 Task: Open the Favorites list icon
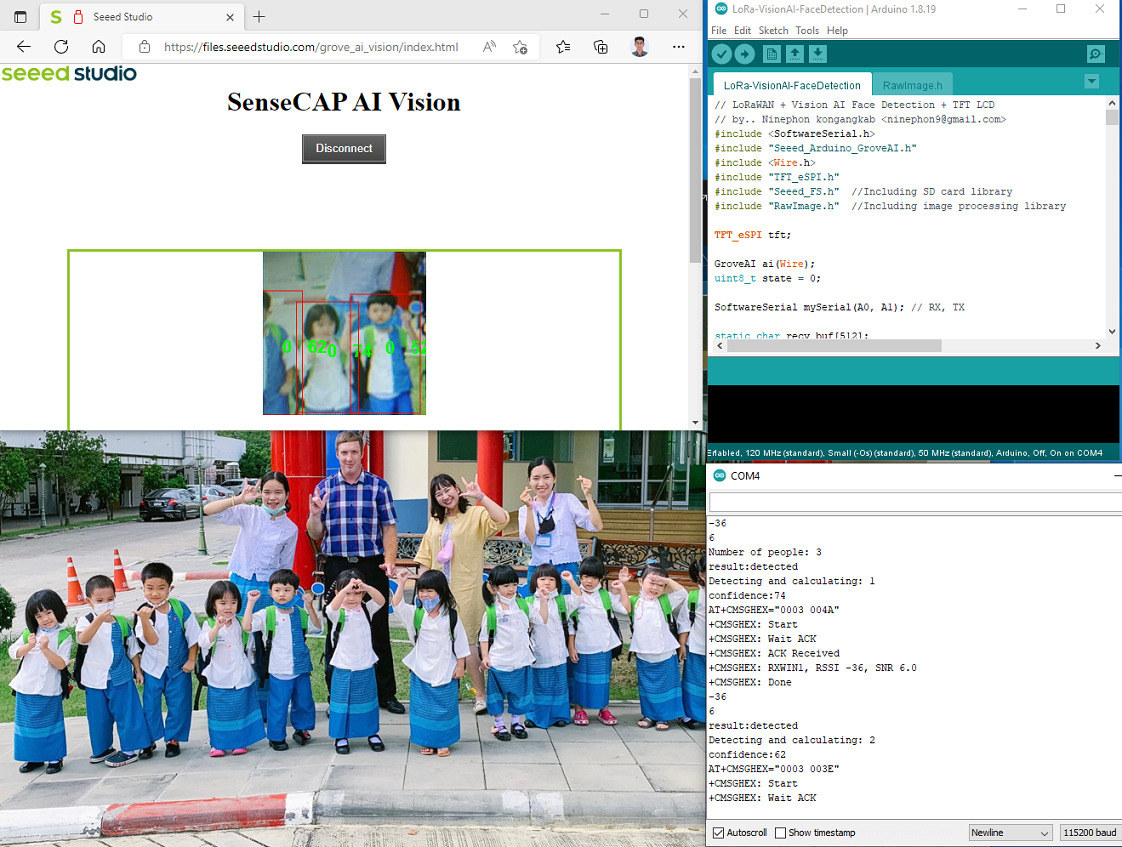[563, 47]
